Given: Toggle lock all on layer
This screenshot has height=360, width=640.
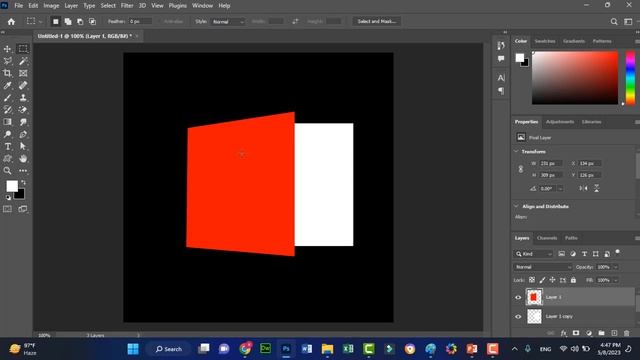Looking at the screenshot, I should click(573, 280).
